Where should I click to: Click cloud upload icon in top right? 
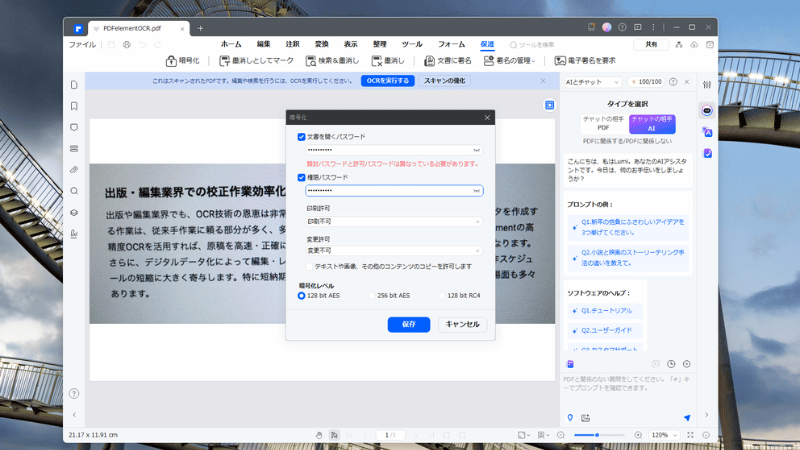[694, 45]
